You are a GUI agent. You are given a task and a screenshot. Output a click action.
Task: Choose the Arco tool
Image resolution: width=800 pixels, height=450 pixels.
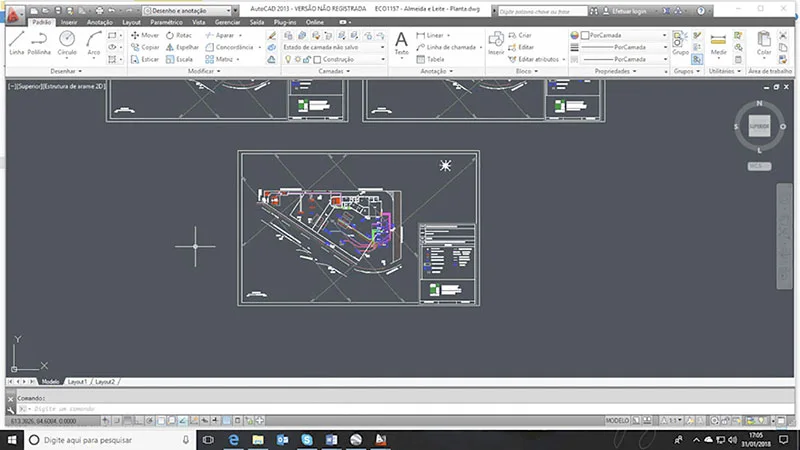[93, 42]
